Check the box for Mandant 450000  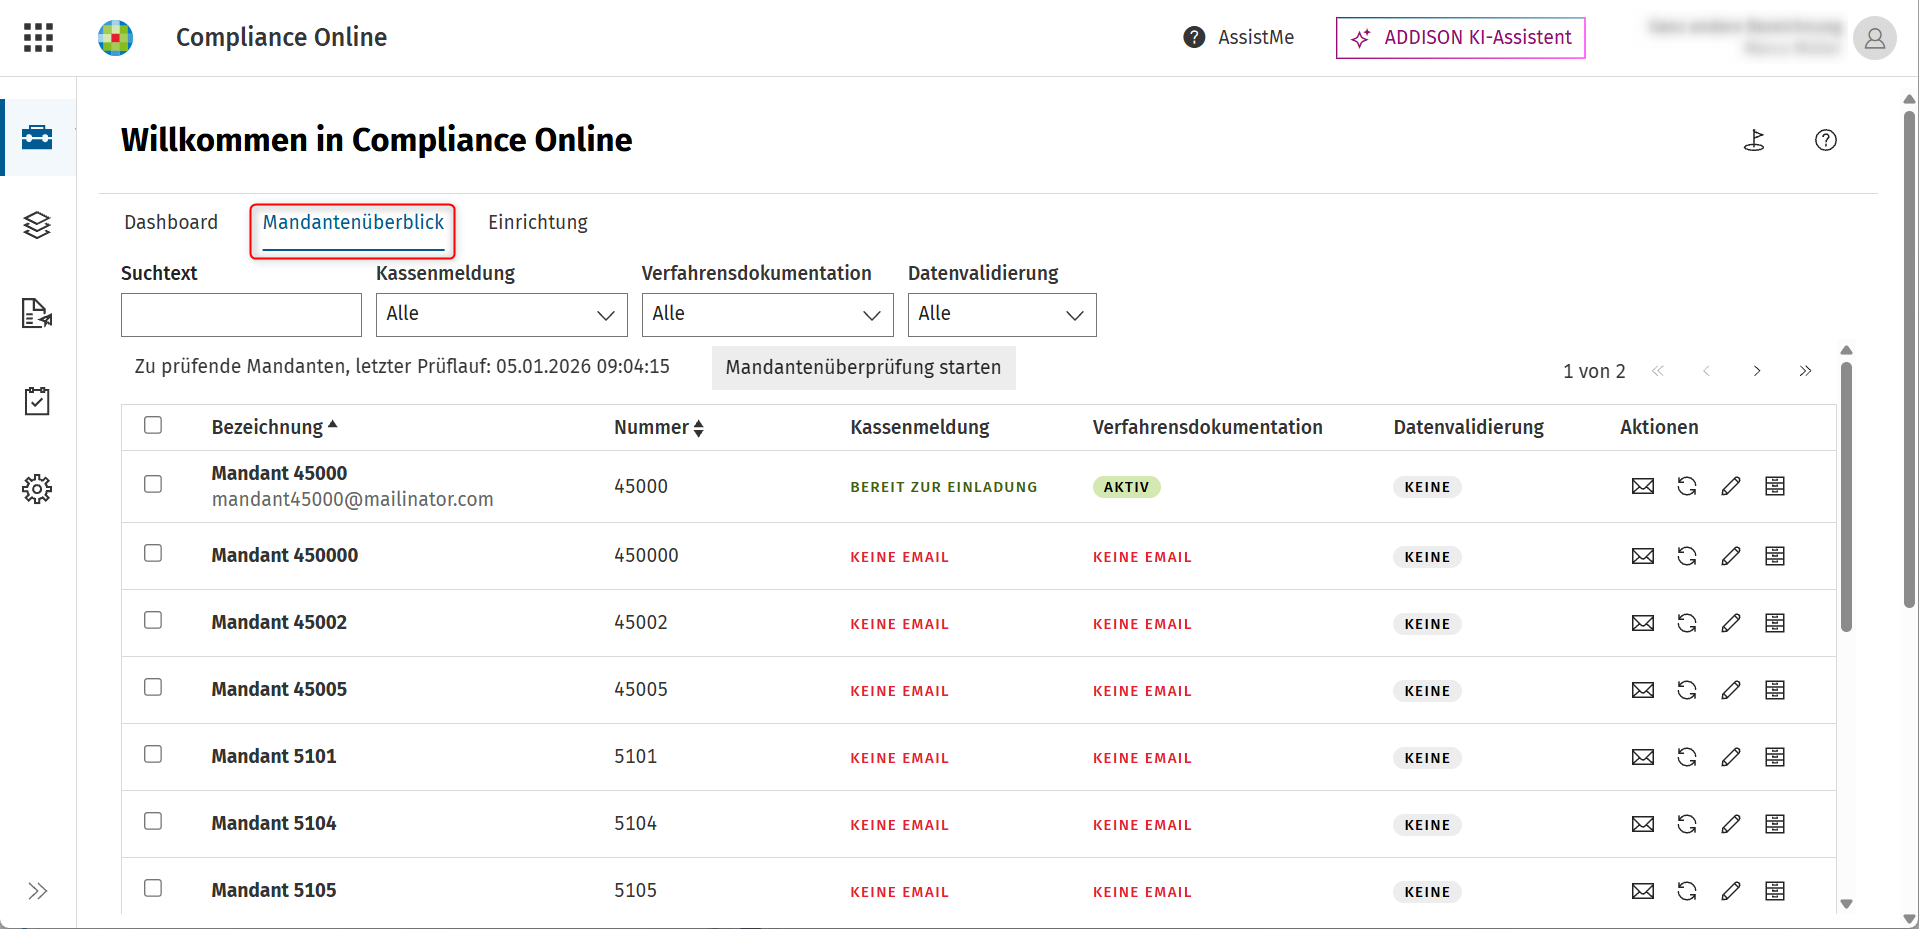(x=153, y=553)
